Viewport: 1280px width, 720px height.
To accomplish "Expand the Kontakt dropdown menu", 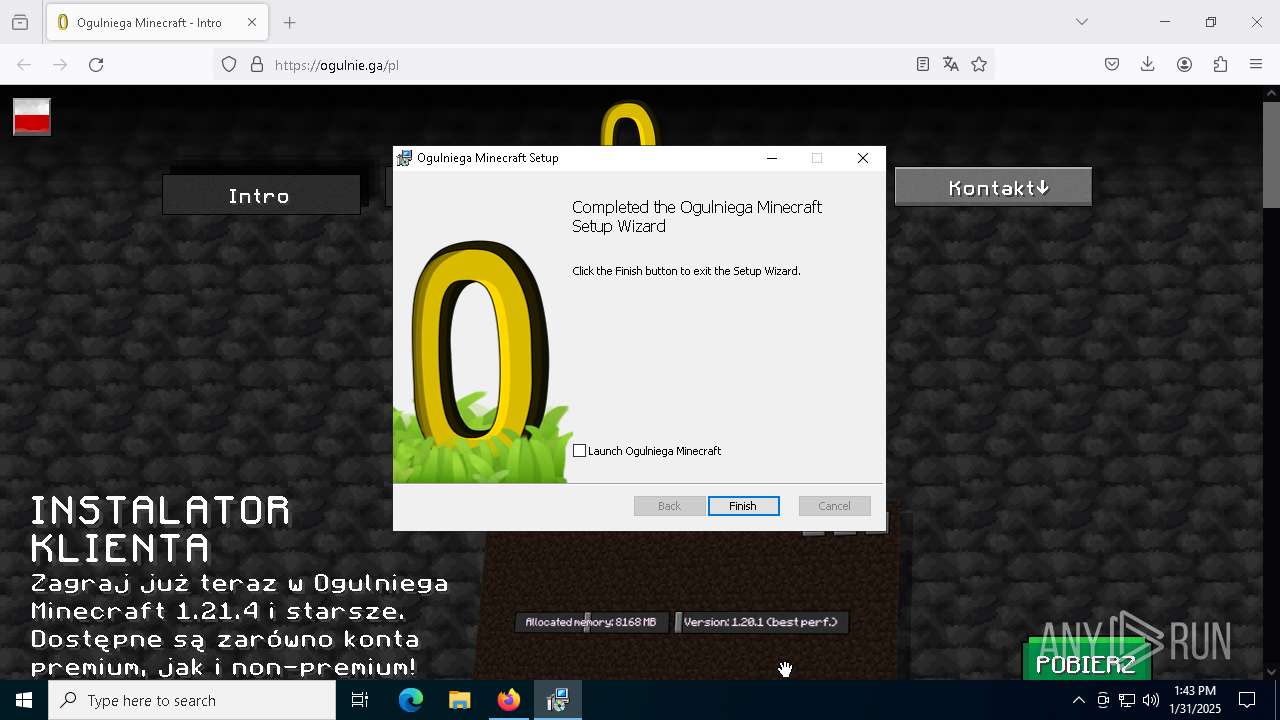I will point(993,187).
